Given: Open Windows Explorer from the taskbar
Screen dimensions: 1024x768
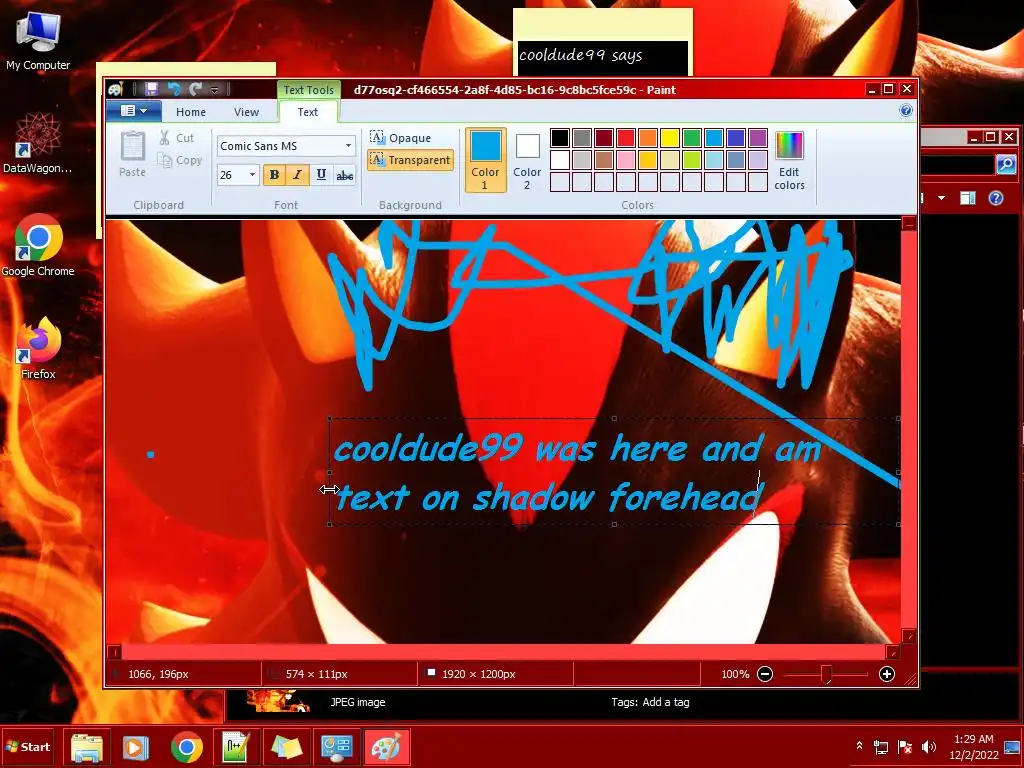Looking at the screenshot, I should pyautogui.click(x=87, y=747).
